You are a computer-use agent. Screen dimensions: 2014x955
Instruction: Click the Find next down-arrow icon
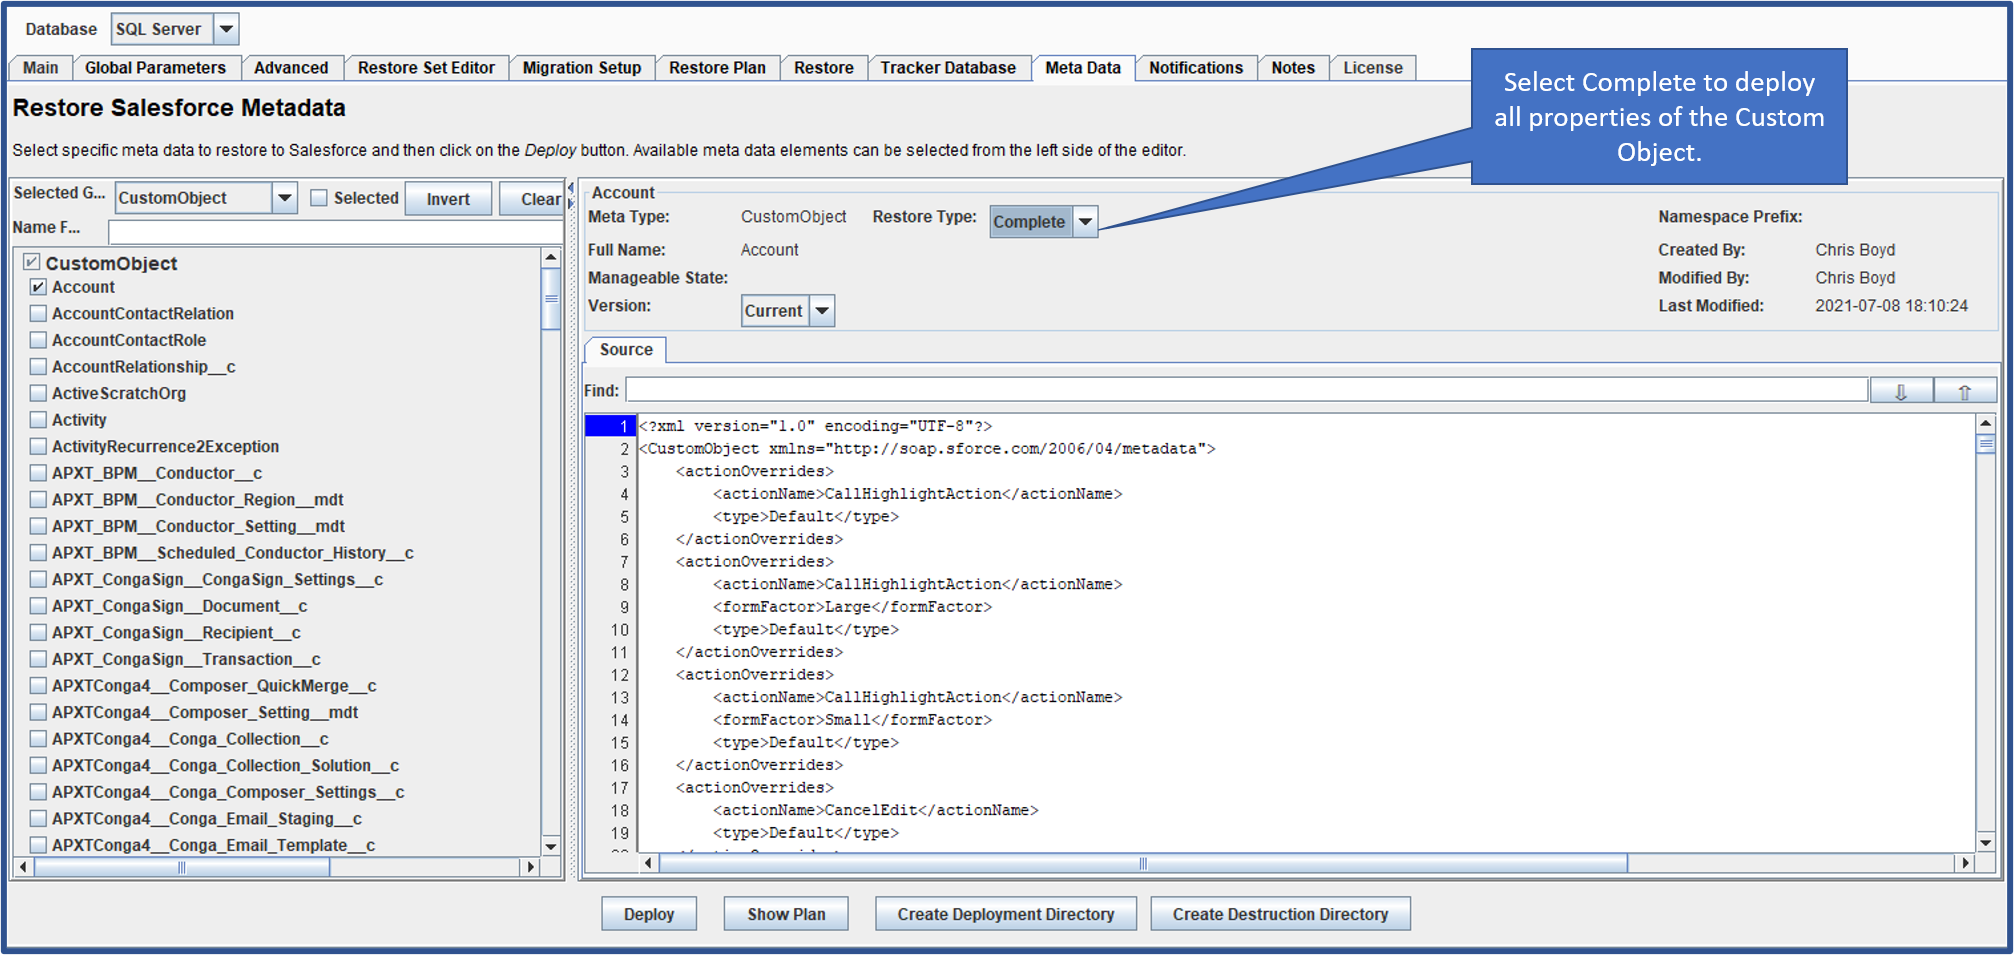tap(1901, 391)
